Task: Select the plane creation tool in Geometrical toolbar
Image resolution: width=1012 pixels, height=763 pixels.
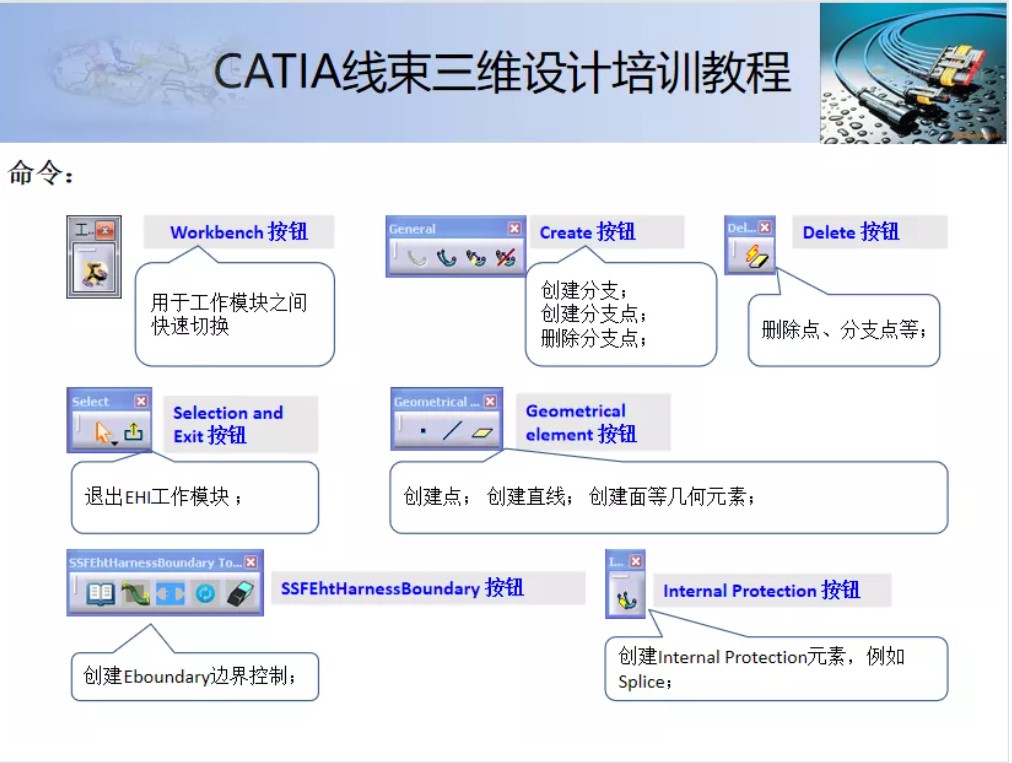Action: pyautogui.click(x=482, y=432)
